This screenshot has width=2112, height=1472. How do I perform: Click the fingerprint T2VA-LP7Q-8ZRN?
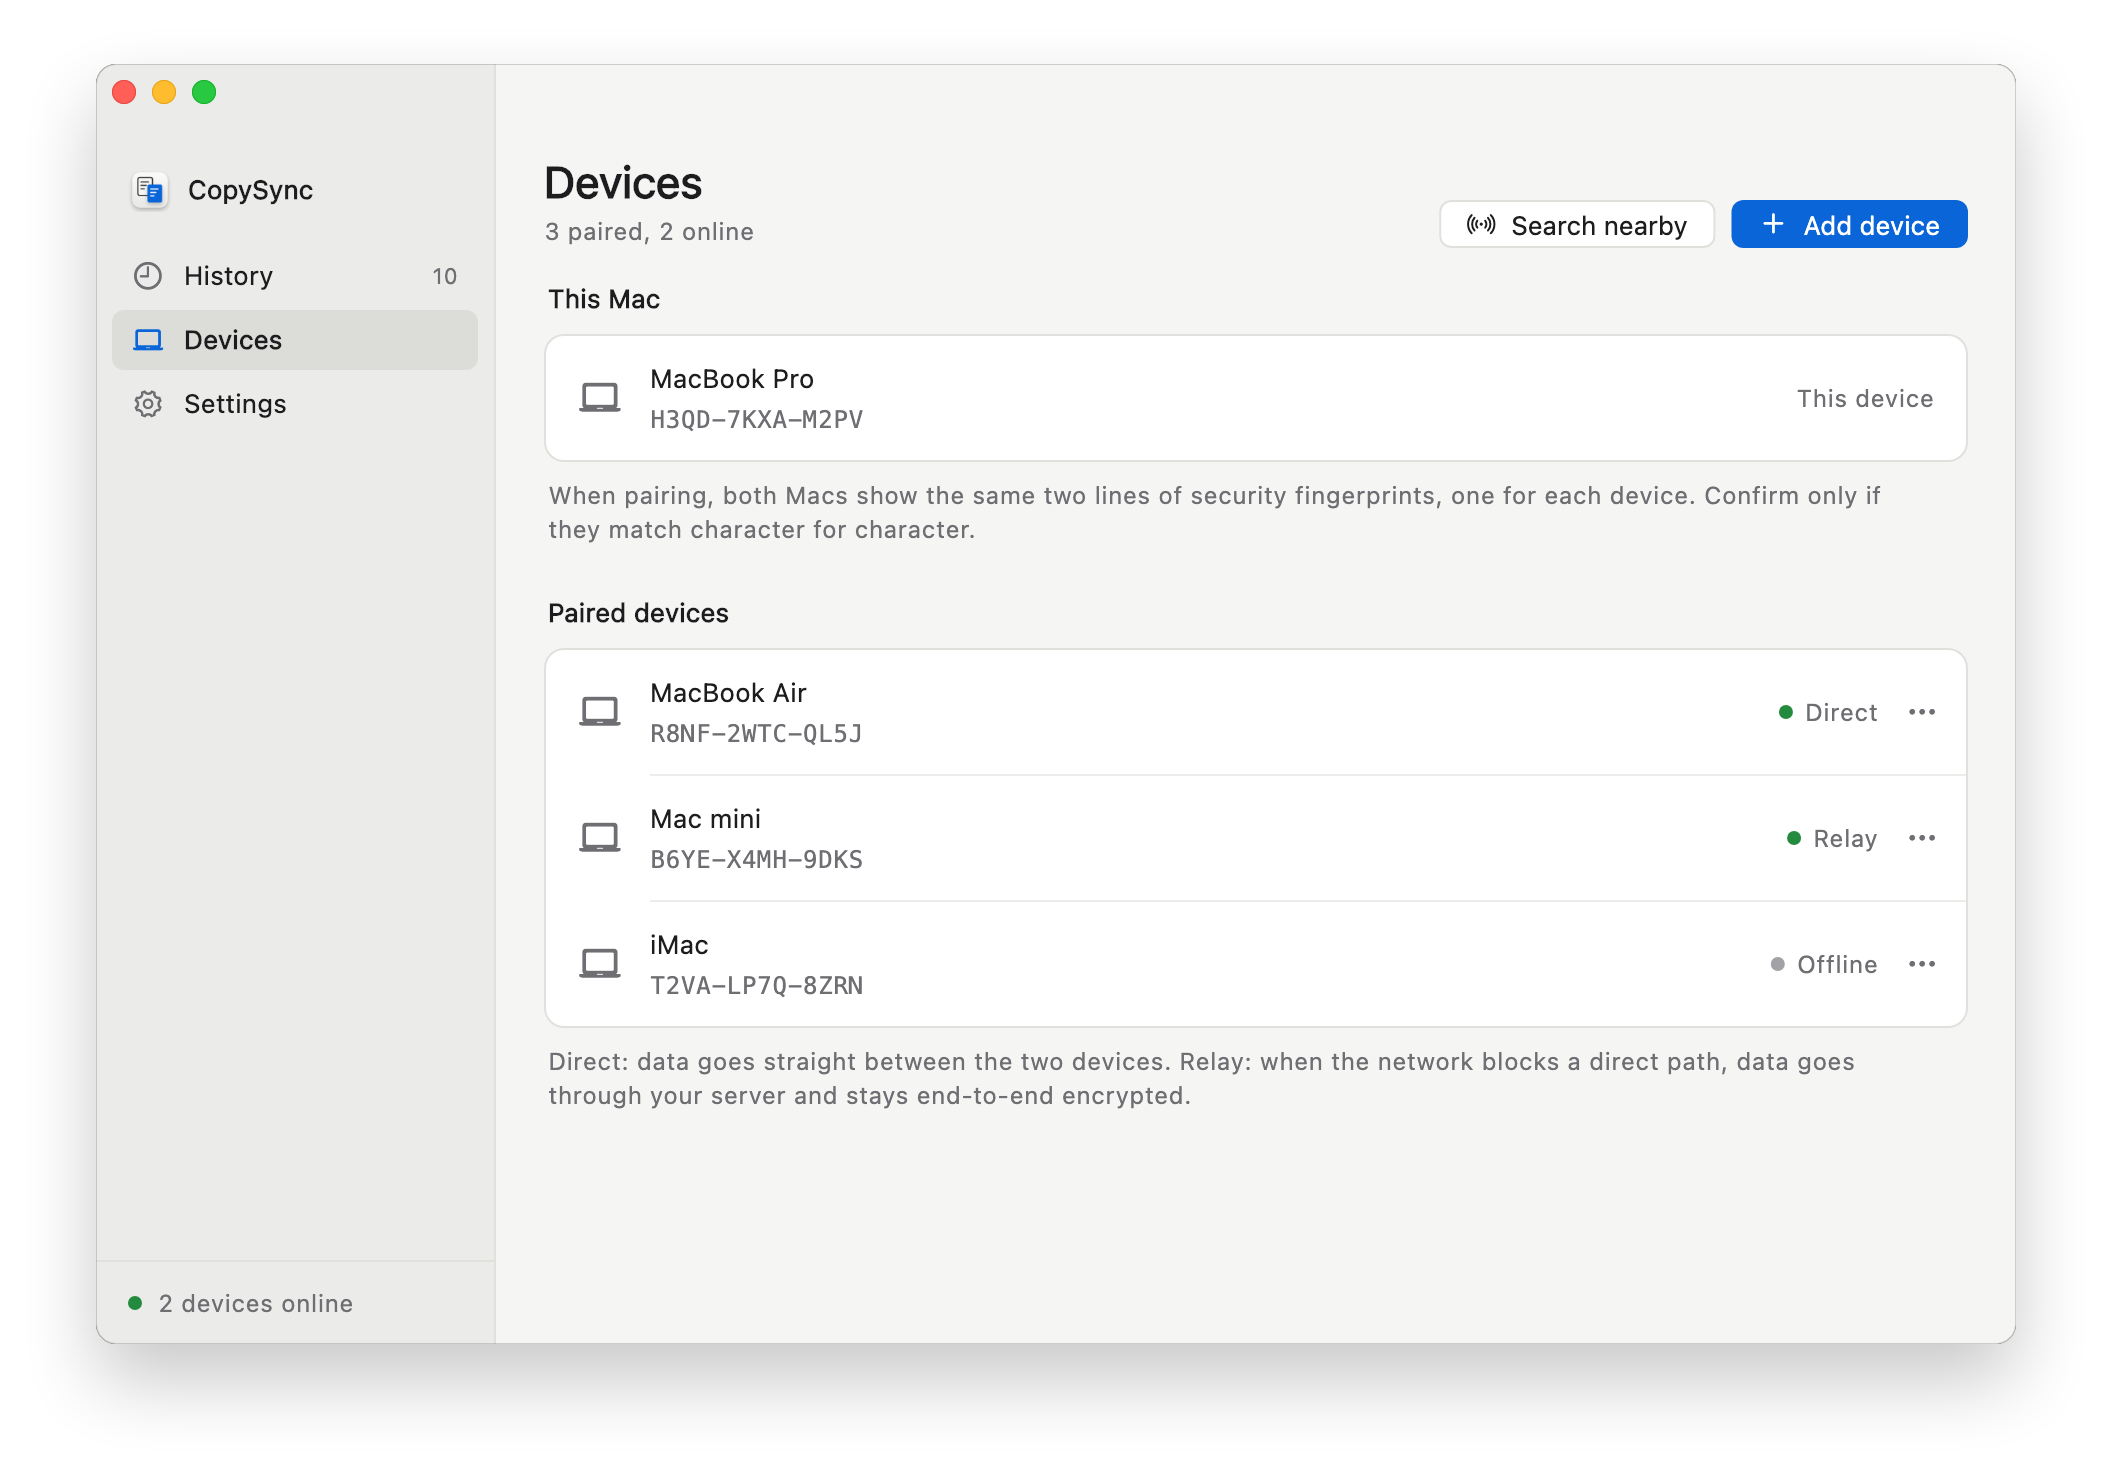tap(756, 986)
